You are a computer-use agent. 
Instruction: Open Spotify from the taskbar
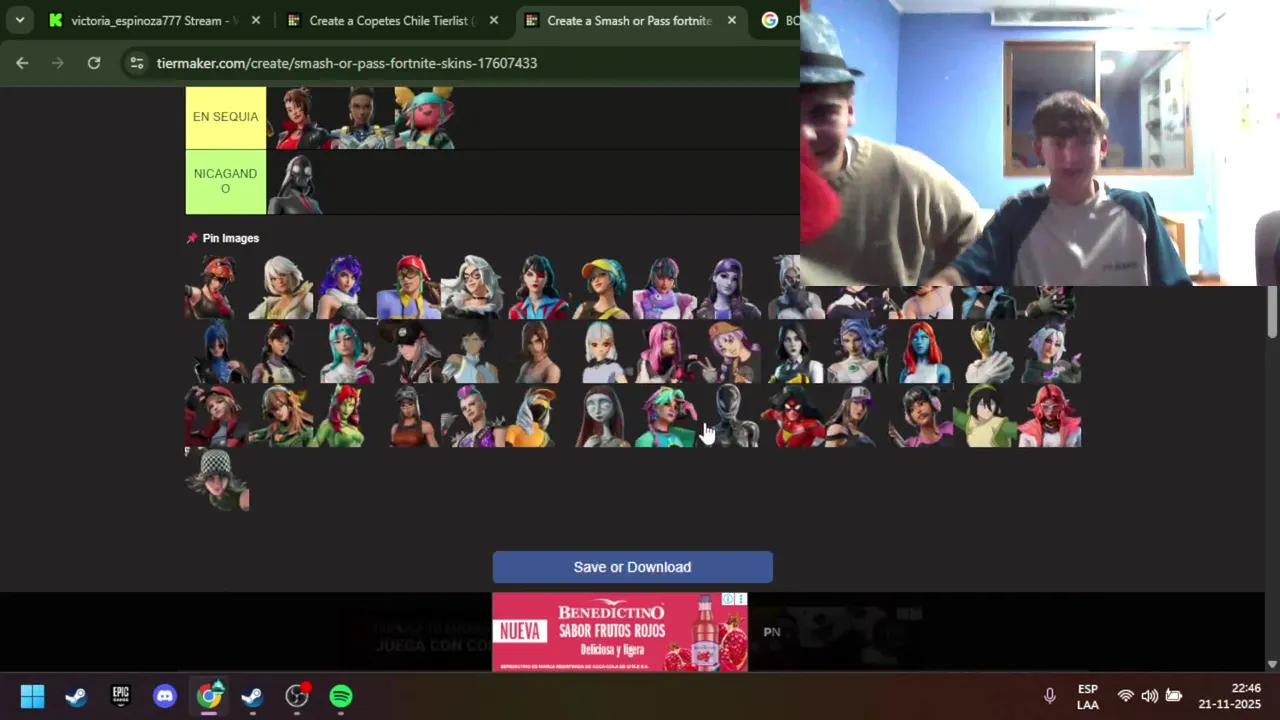(341, 696)
